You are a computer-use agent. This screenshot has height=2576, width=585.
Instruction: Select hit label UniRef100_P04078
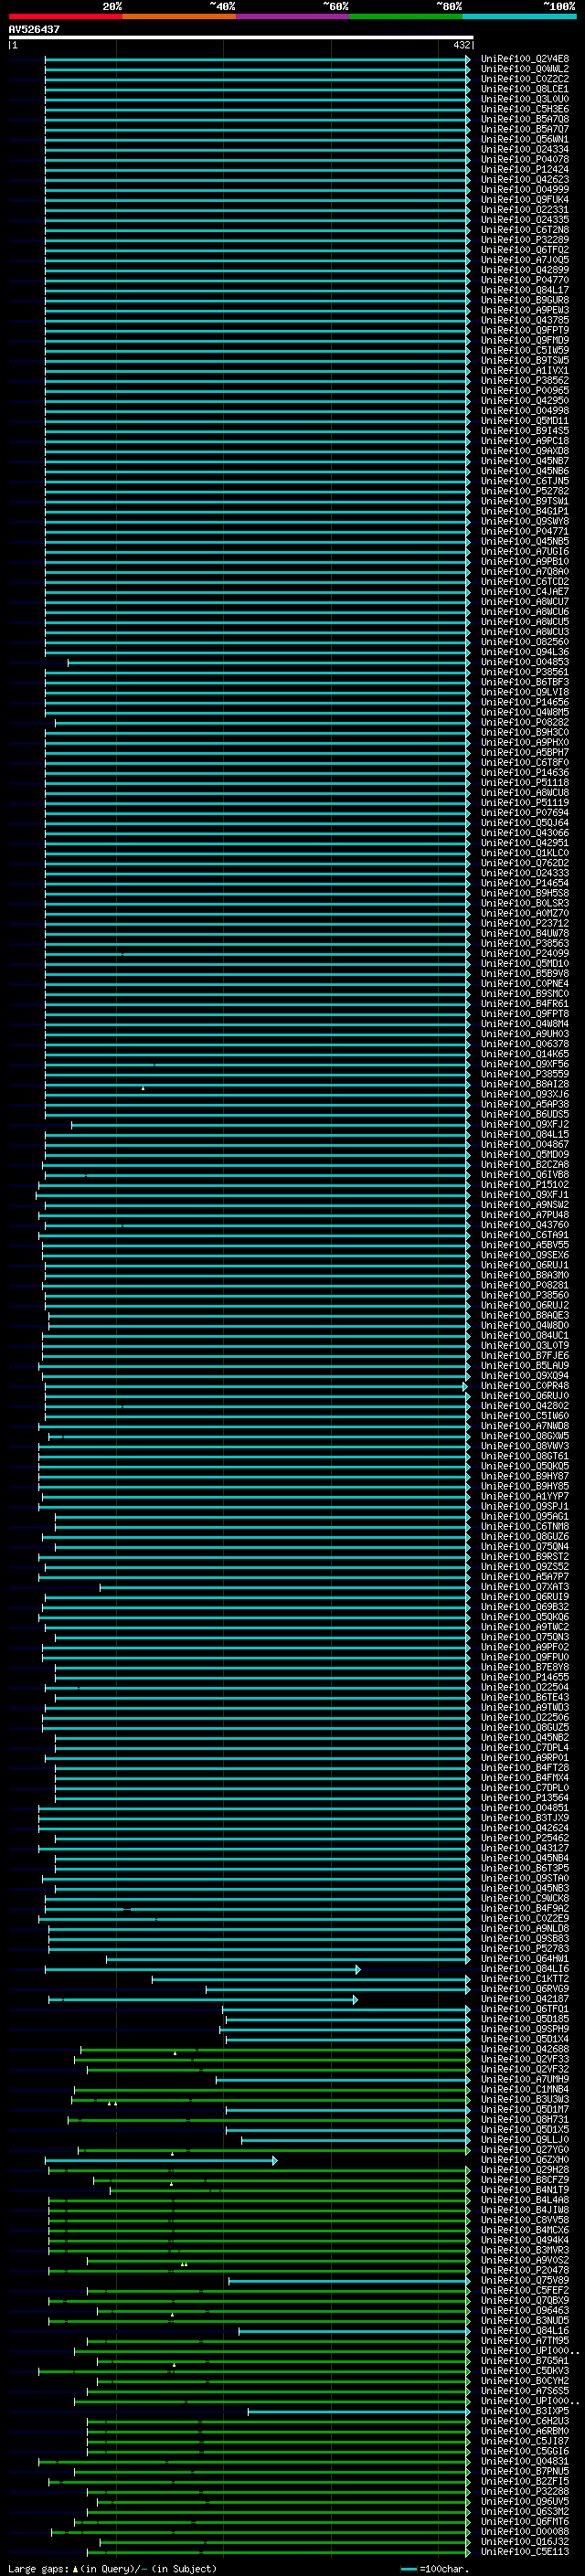point(525,159)
